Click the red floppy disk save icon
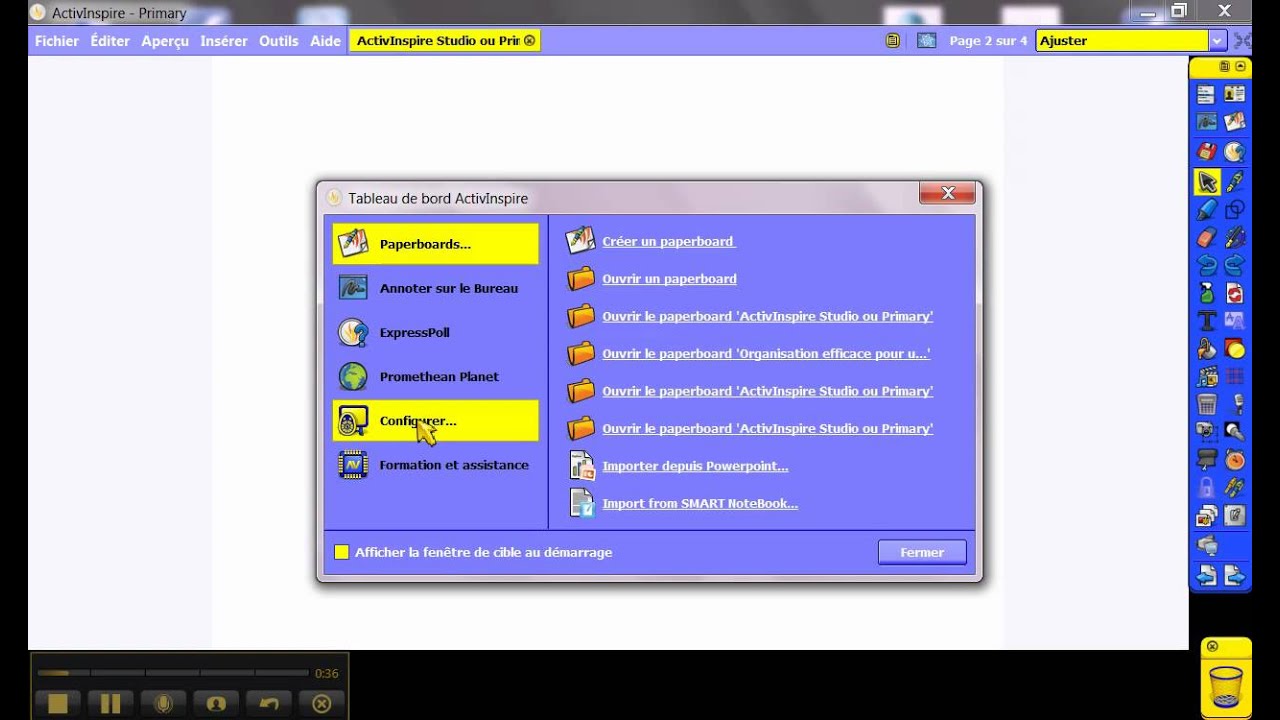 tap(1207, 152)
